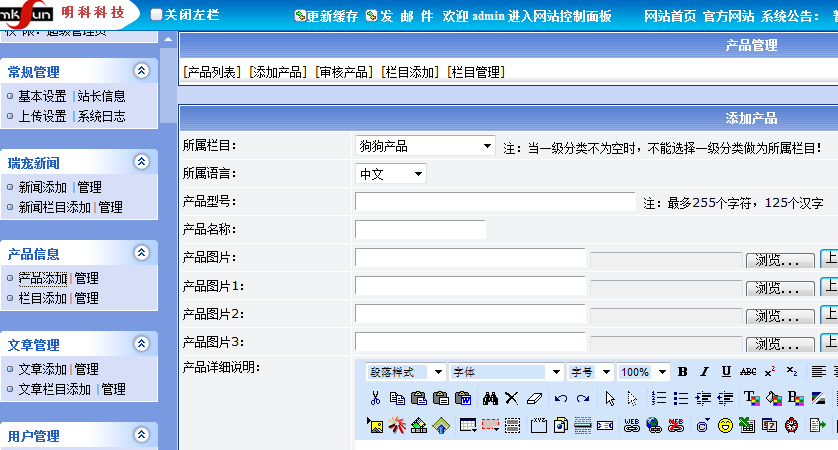Open the 字体 font dropdown
The image size is (838, 450).
(506, 372)
